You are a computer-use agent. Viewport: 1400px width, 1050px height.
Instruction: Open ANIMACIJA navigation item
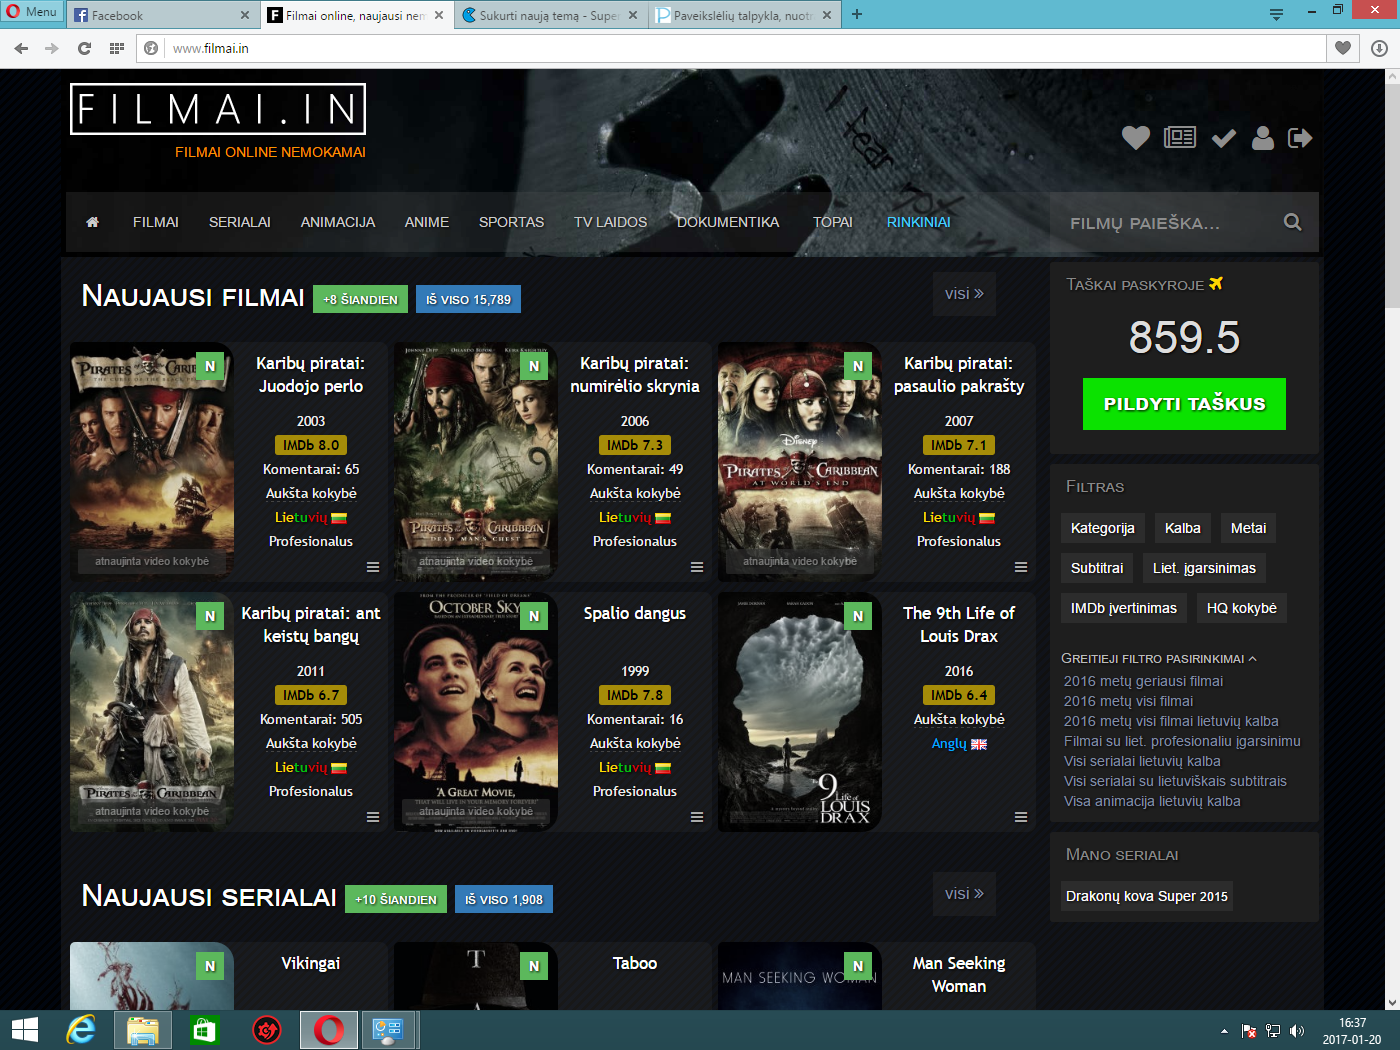(338, 222)
